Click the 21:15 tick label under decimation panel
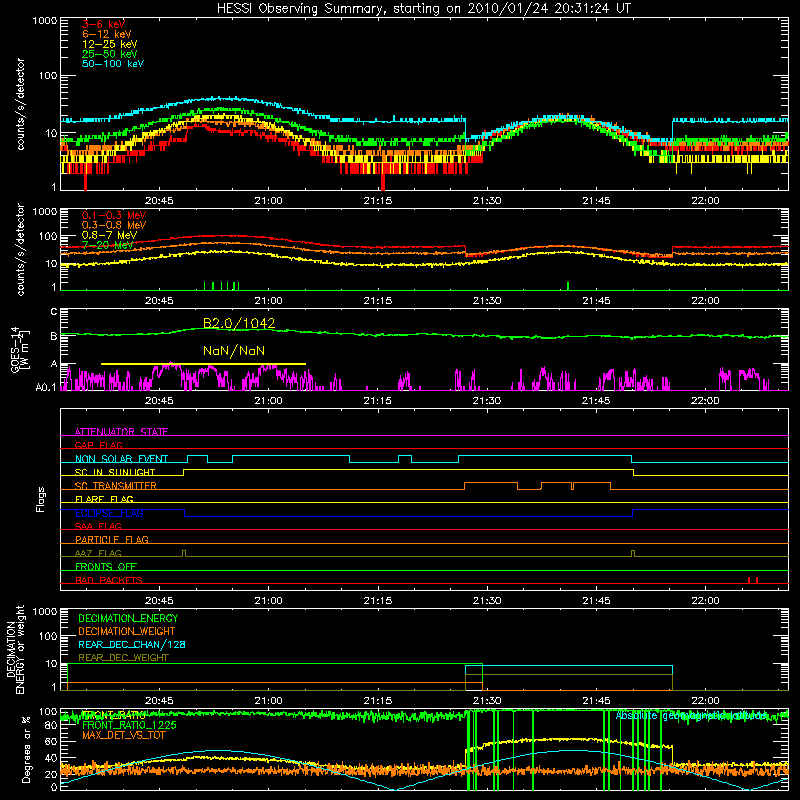The height and width of the screenshot is (800, 800). click(378, 701)
